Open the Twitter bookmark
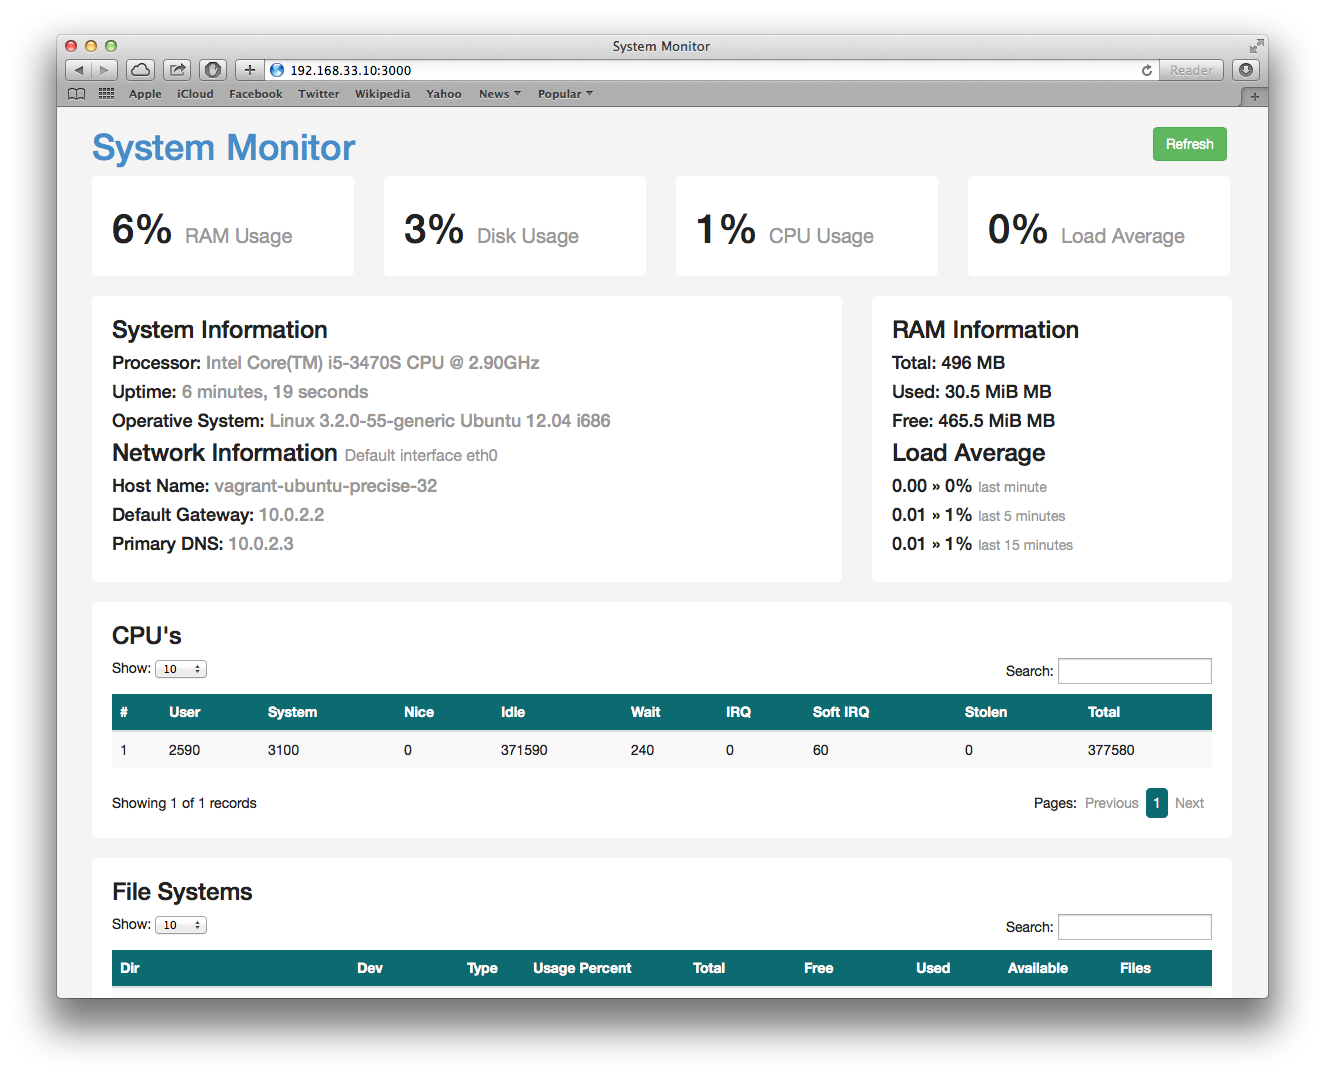 pos(319,94)
